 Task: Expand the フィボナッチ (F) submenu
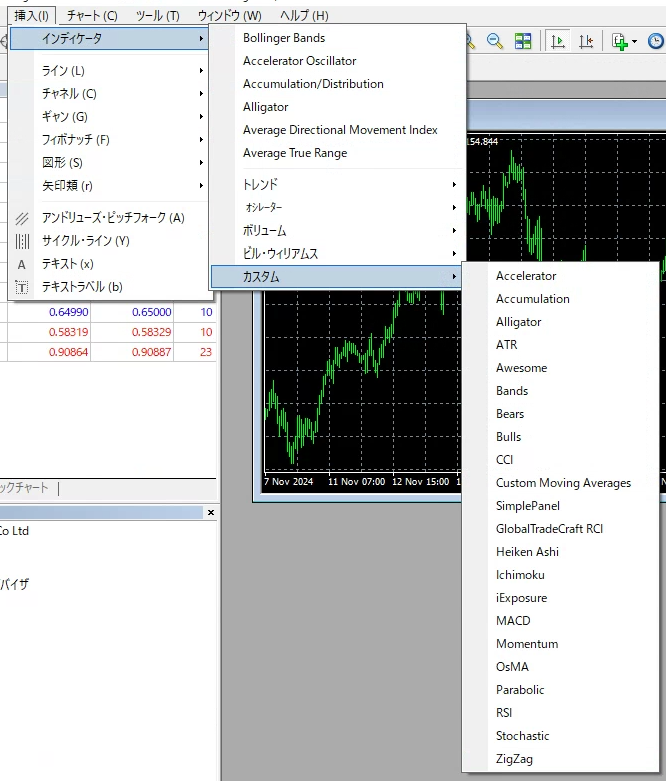click(x=75, y=140)
